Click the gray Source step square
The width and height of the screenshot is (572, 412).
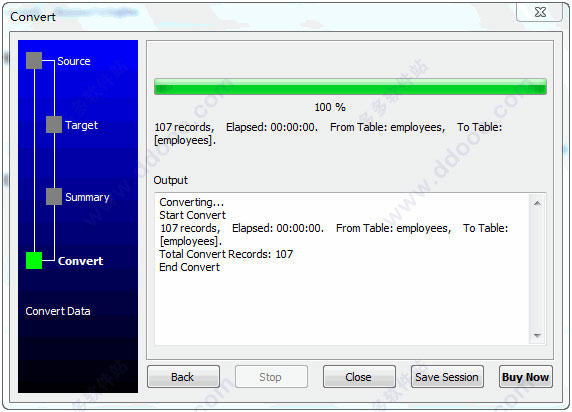[34, 61]
